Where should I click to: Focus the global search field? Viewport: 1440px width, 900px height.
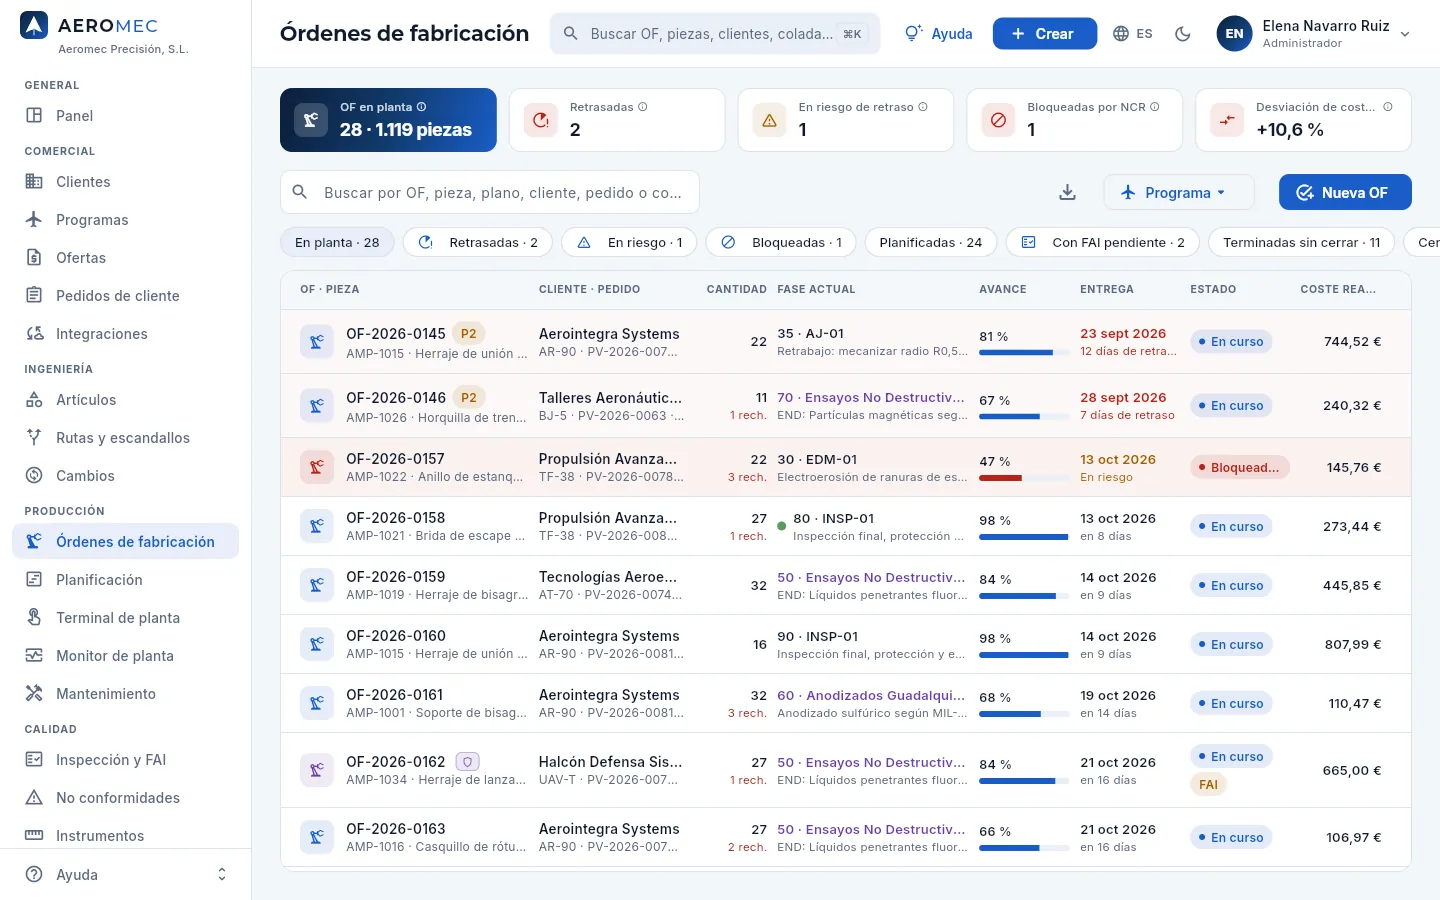pos(715,34)
